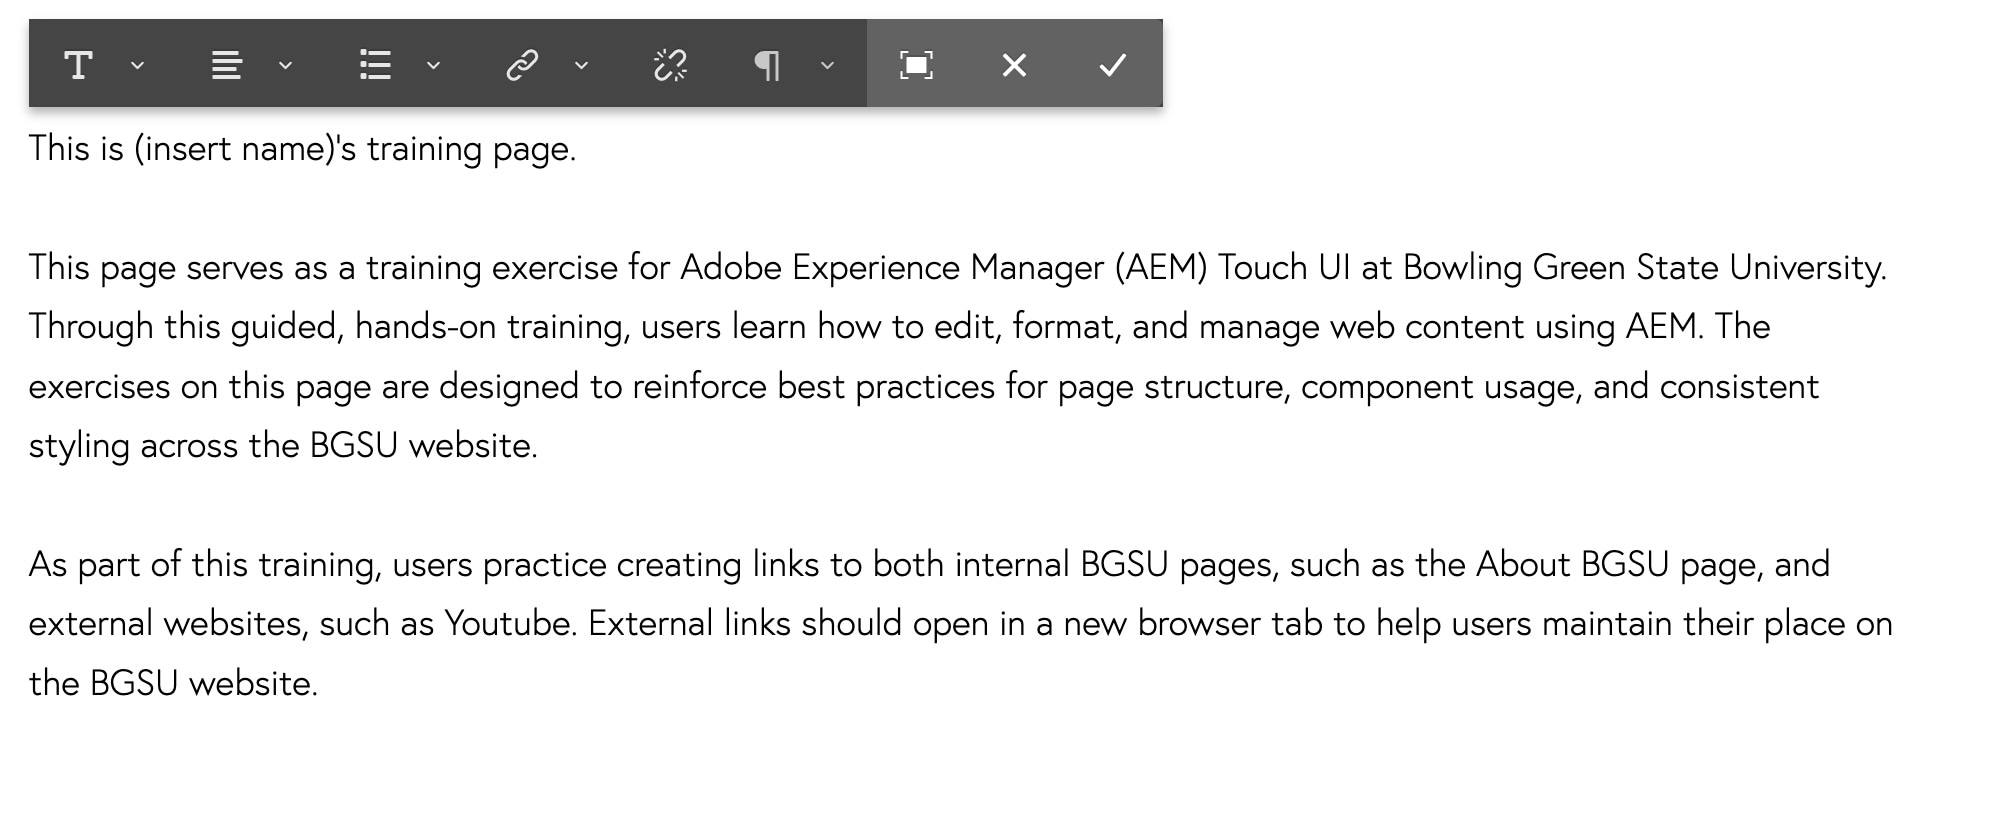Screen dimensions: 2004x828
Task: Cancel editing with the X icon
Action: [x=1014, y=66]
